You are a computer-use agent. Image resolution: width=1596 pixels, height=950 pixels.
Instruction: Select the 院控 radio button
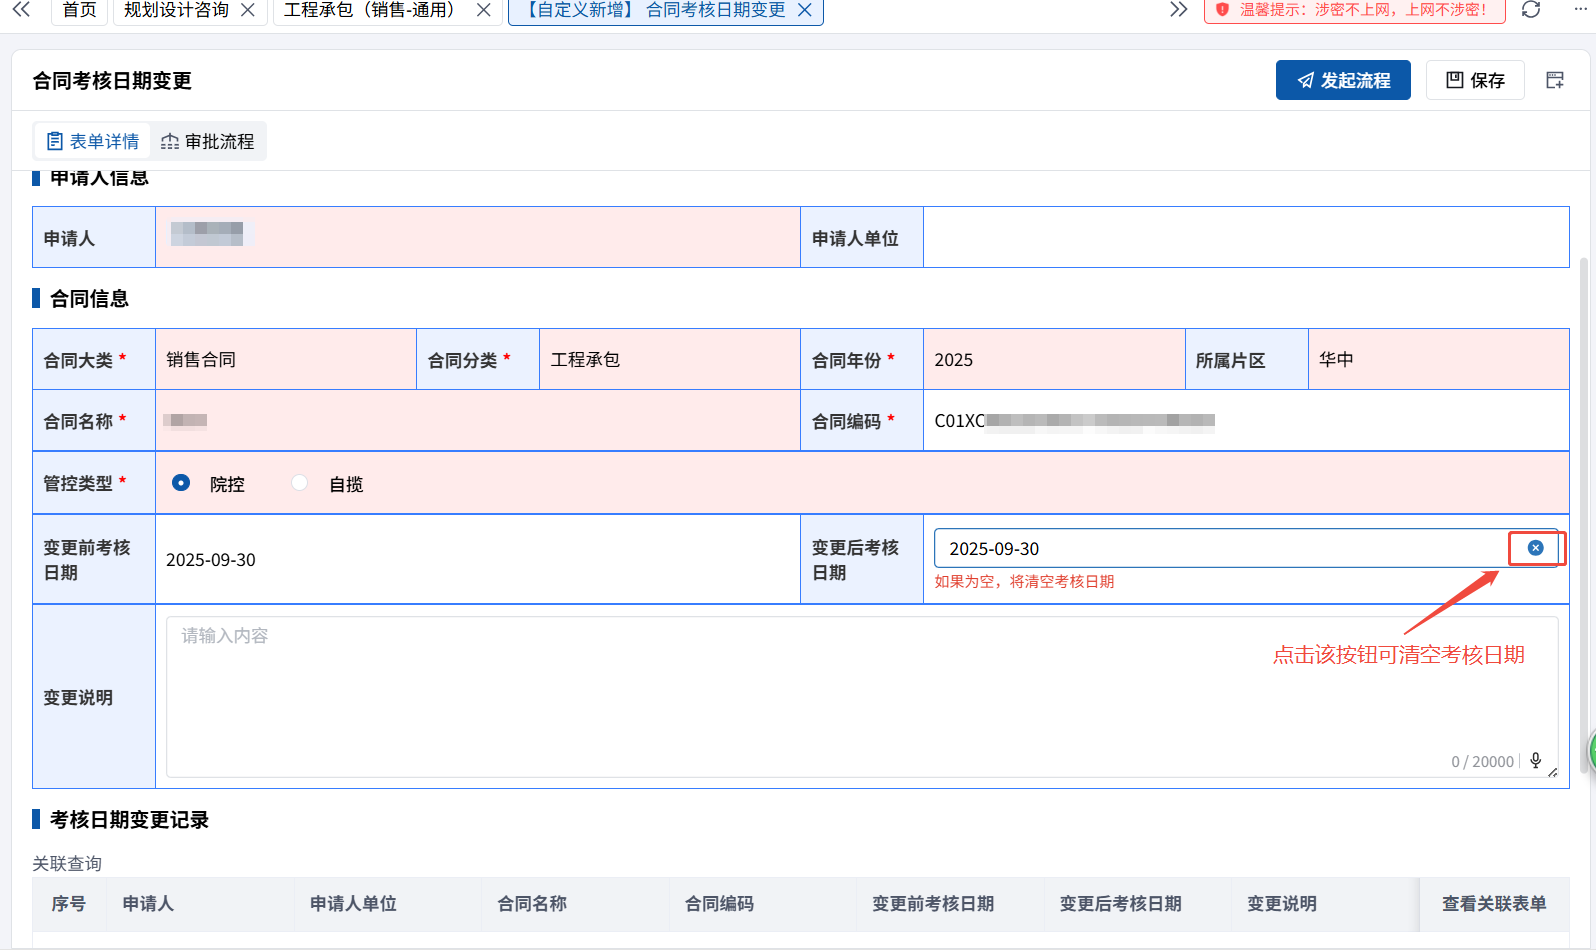pyautogui.click(x=181, y=483)
